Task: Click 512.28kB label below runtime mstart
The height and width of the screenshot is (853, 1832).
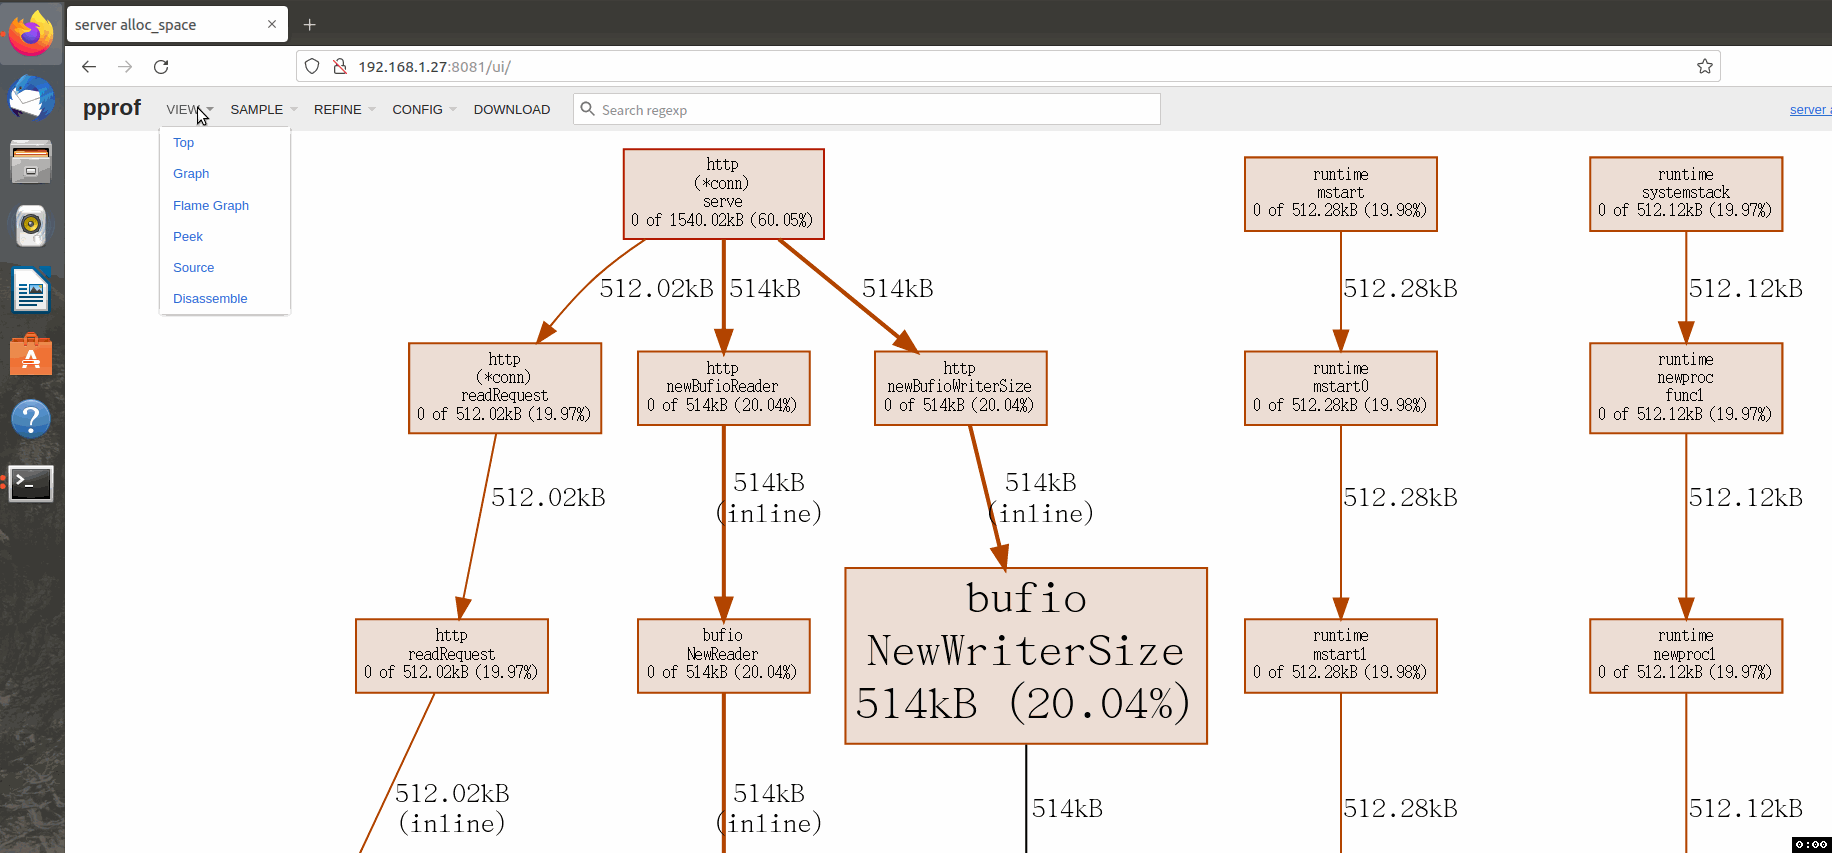Action: (1400, 289)
